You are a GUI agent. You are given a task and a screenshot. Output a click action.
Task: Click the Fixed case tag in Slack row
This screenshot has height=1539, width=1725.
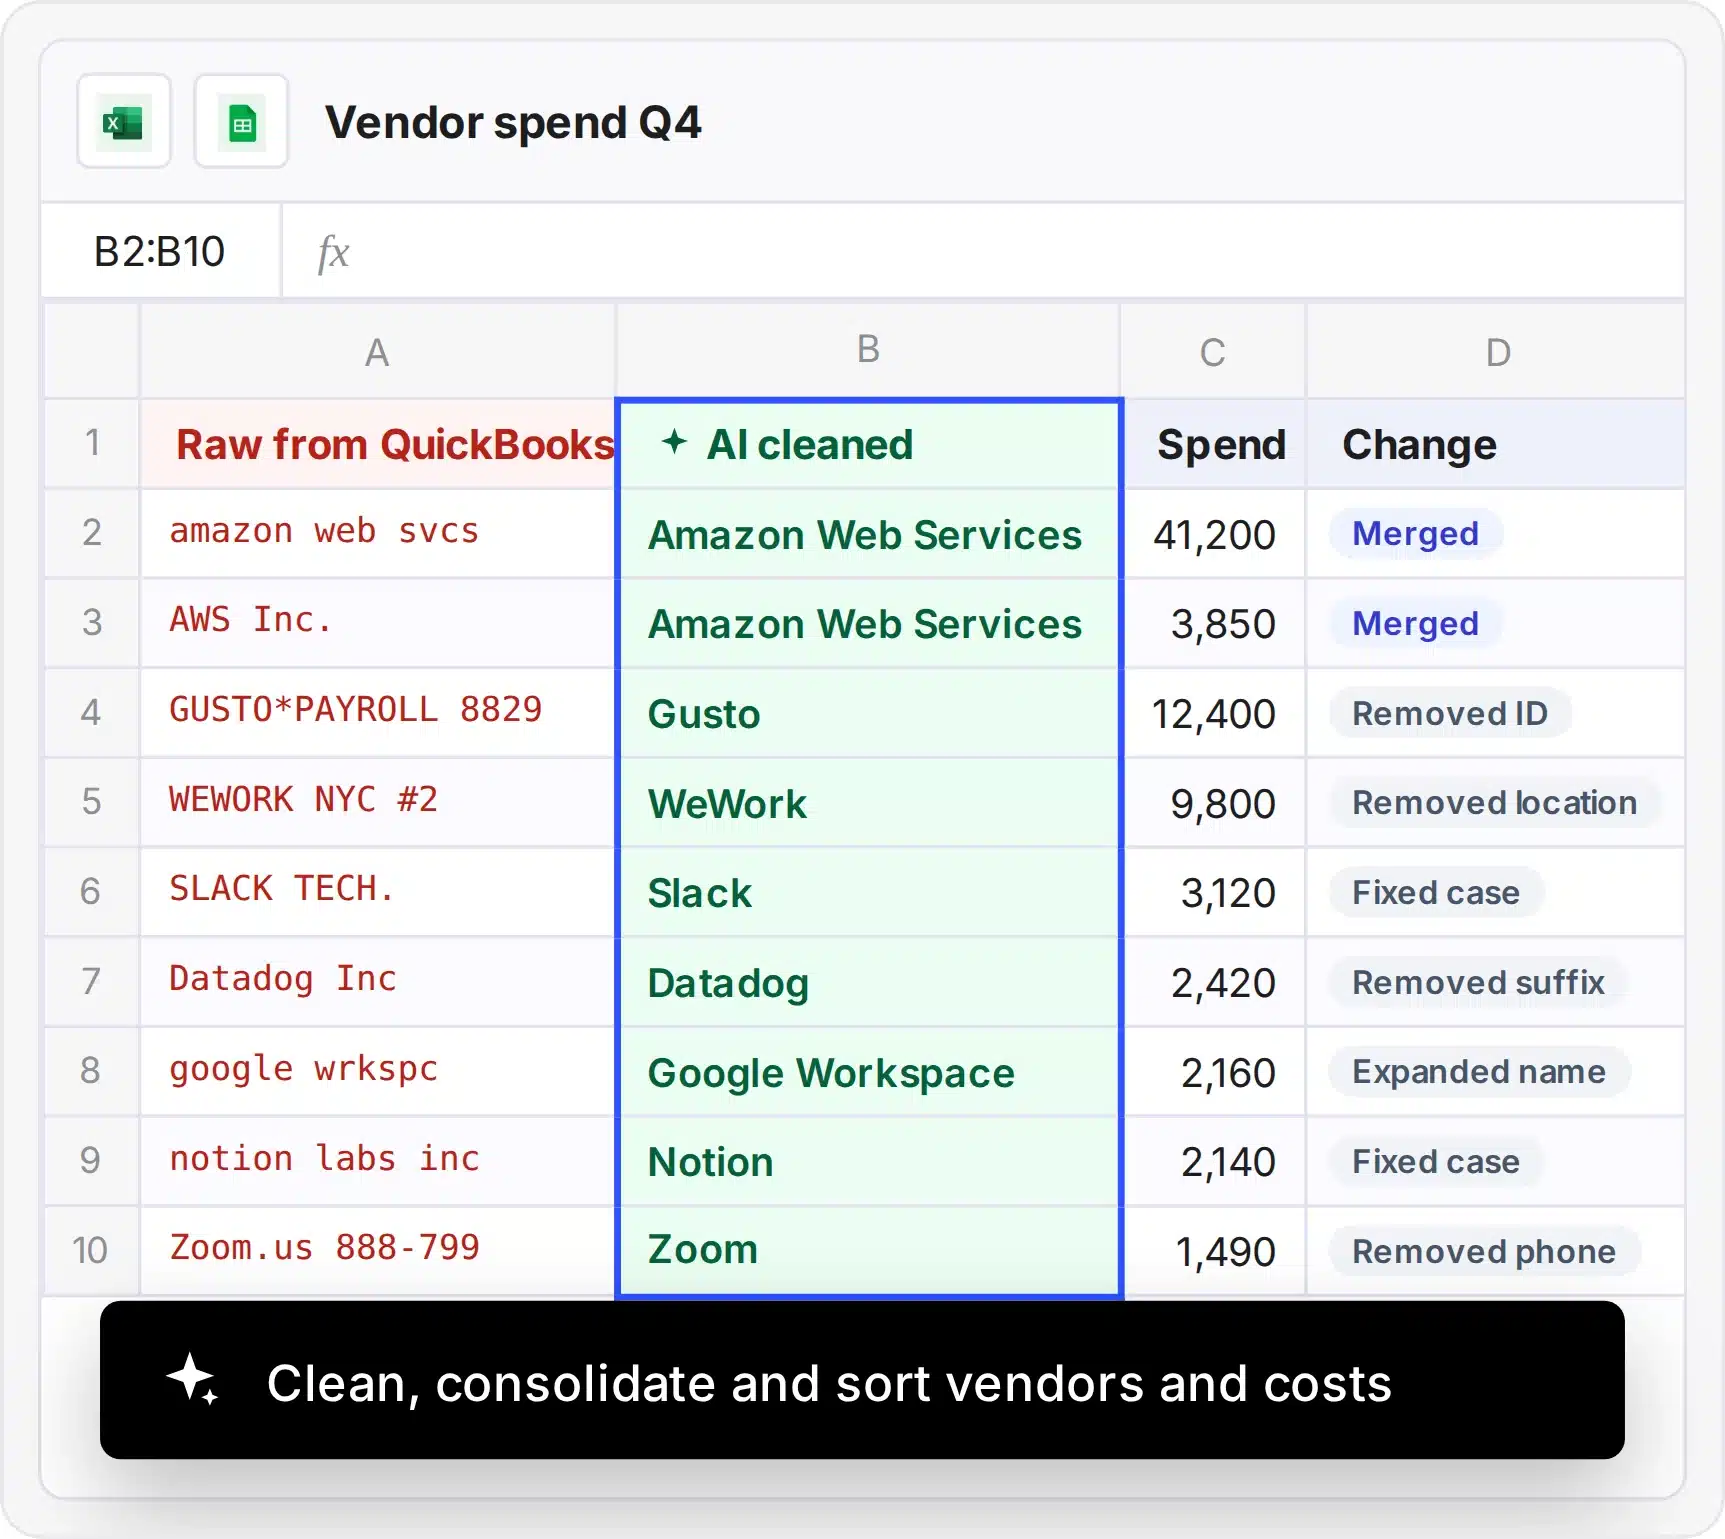click(1436, 892)
